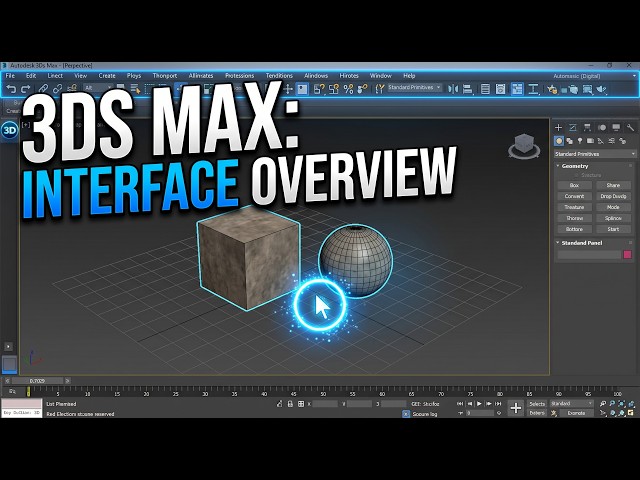This screenshot has width=640, height=480.
Task: Select the Space Warps category icon
Action: click(x=611, y=141)
